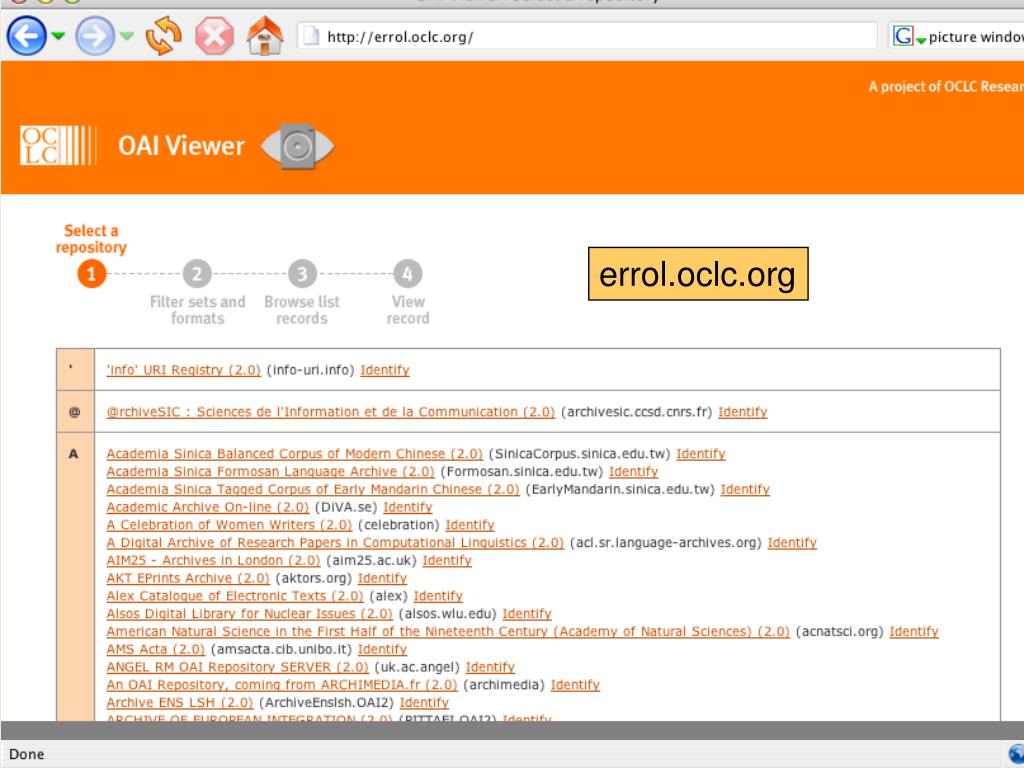The width and height of the screenshot is (1024, 768).
Task: Go to the Home page icon
Action: [x=265, y=35]
